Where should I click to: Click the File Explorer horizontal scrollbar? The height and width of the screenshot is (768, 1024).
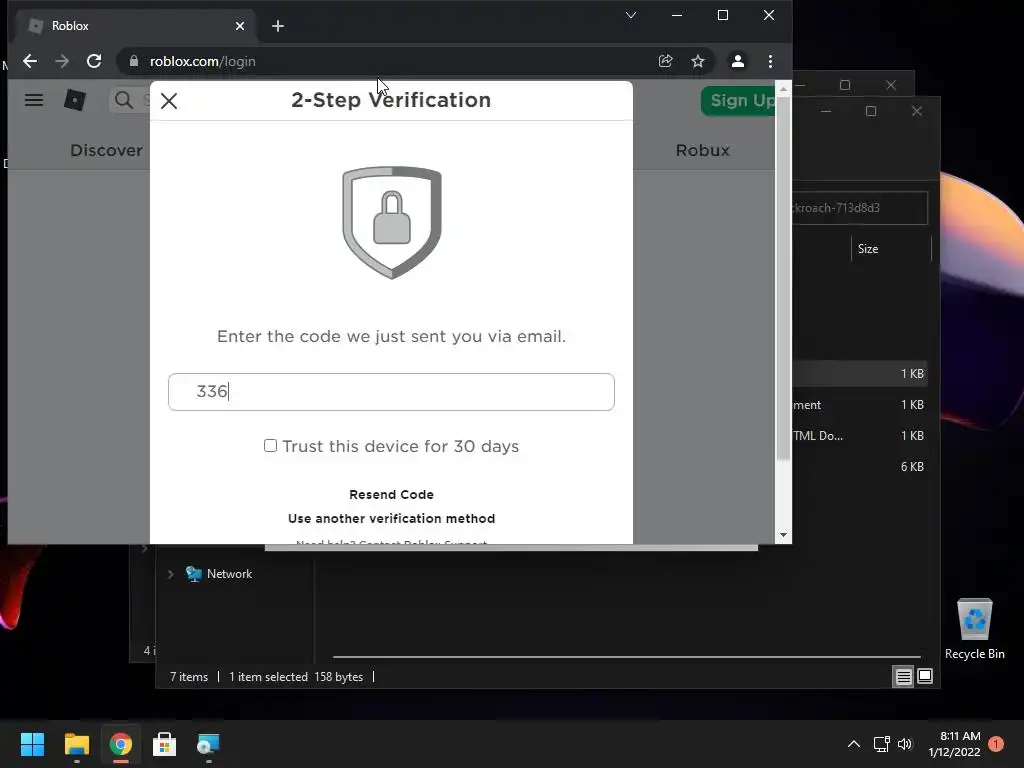[x=627, y=656]
